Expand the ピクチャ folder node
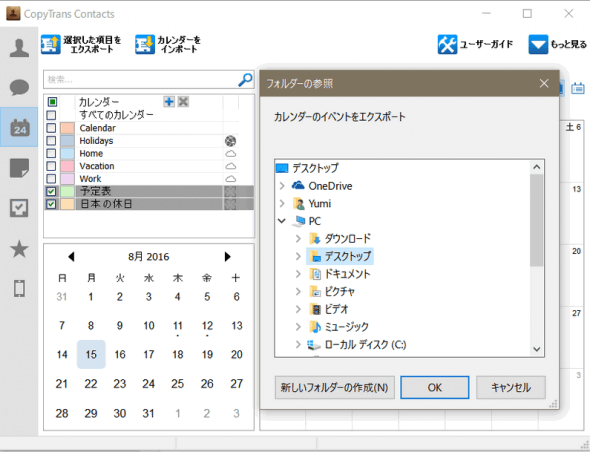Image resolution: width=590 pixels, height=452 pixels. click(x=298, y=291)
